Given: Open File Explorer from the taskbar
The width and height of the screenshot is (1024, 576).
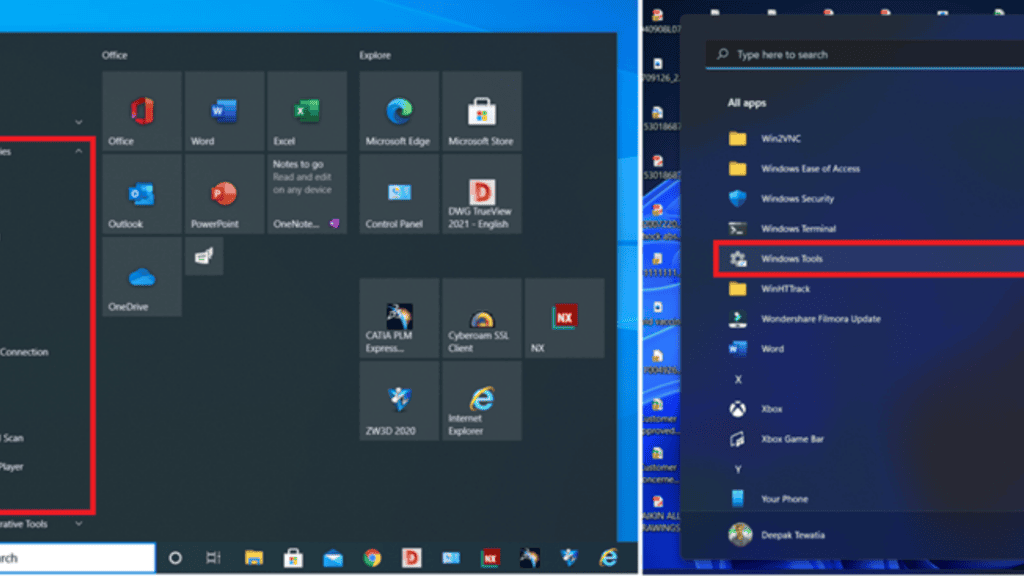Looking at the screenshot, I should [254, 558].
